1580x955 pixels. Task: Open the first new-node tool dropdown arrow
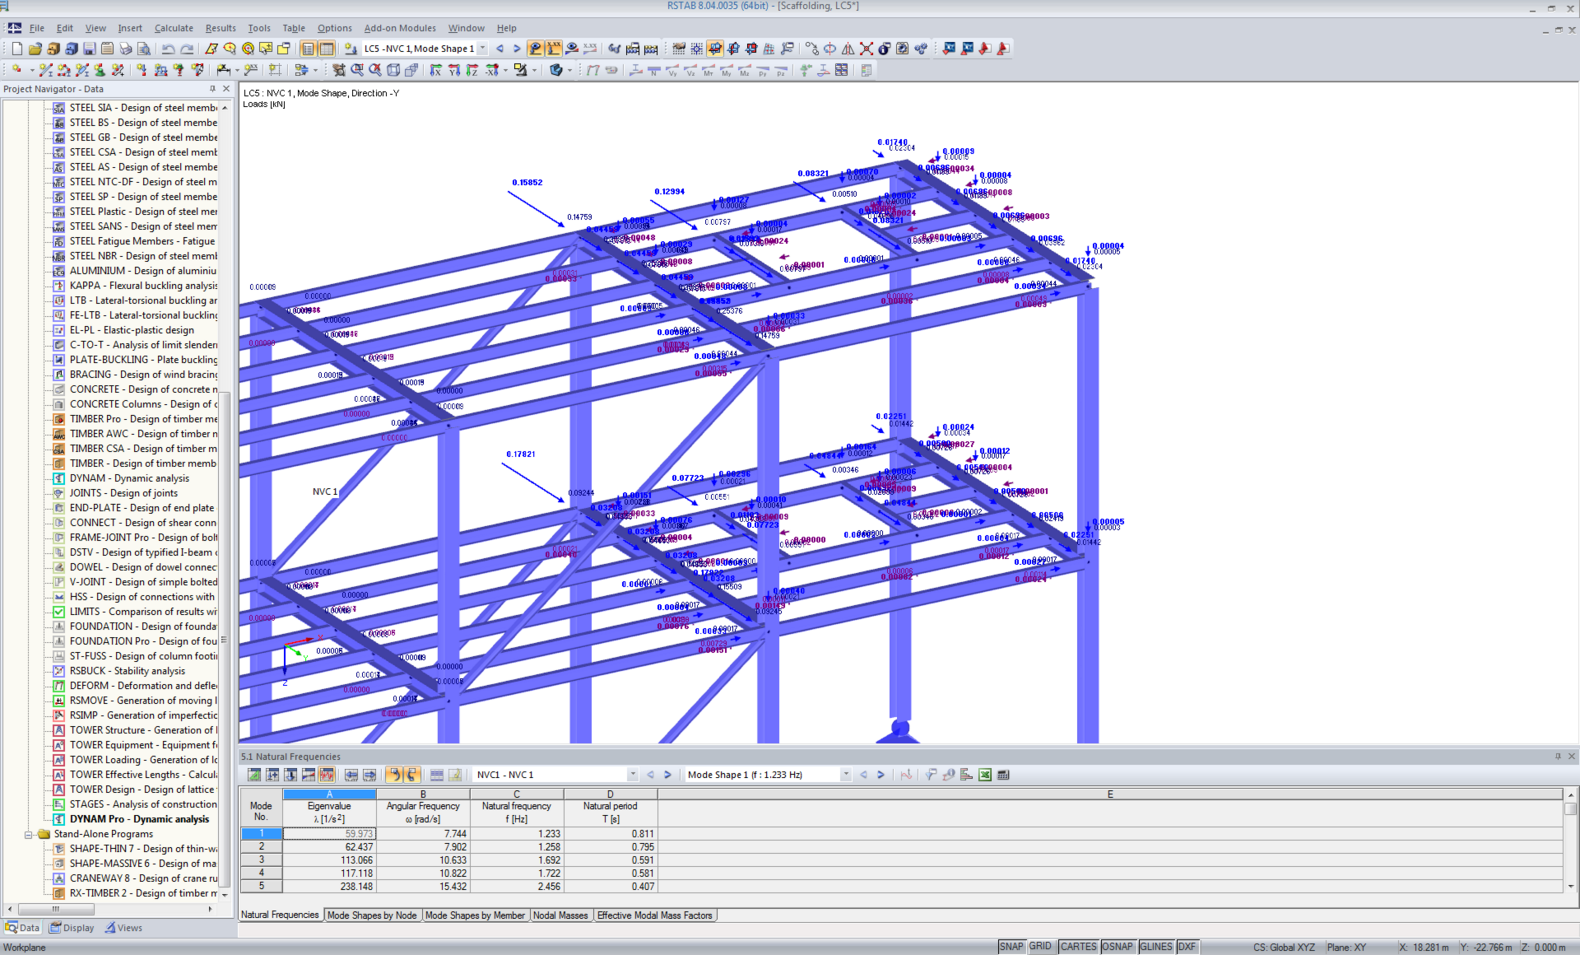click(32, 70)
